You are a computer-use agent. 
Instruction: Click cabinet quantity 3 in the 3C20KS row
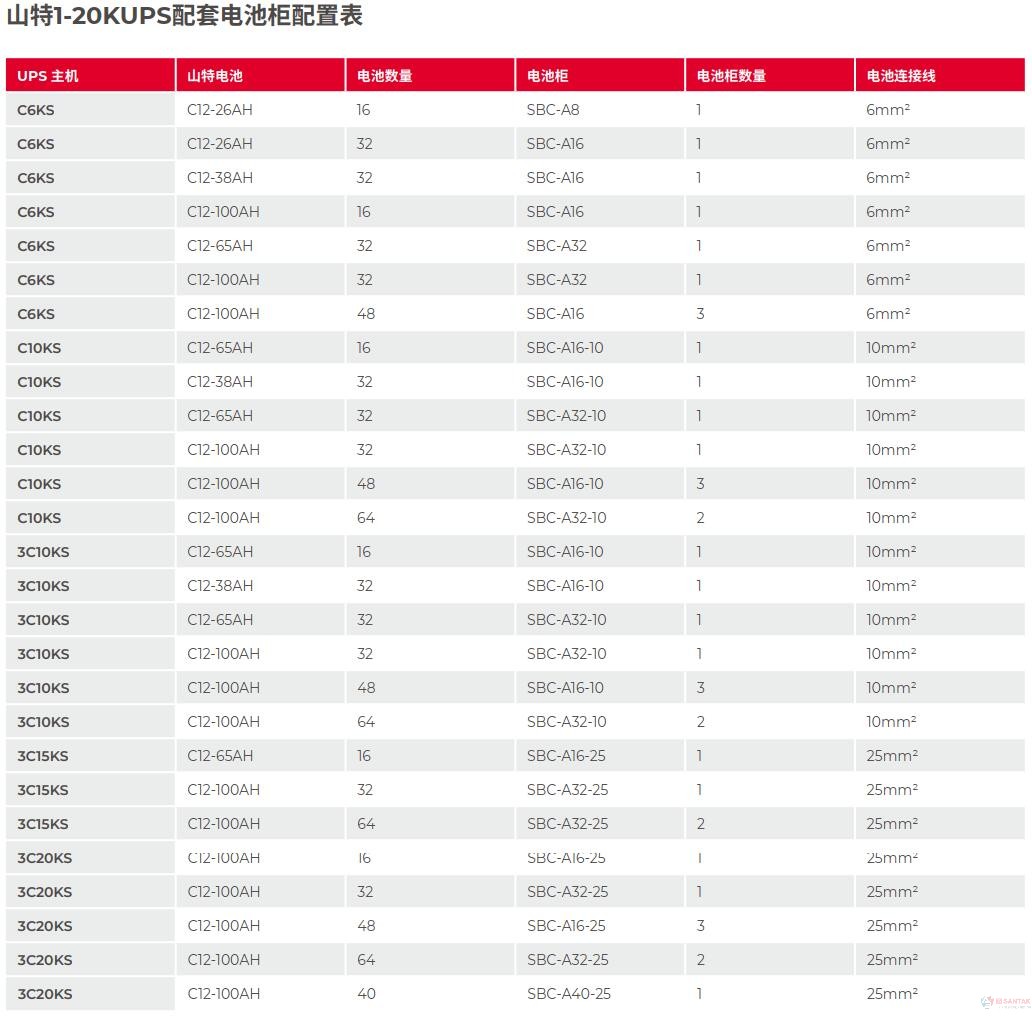click(x=700, y=926)
